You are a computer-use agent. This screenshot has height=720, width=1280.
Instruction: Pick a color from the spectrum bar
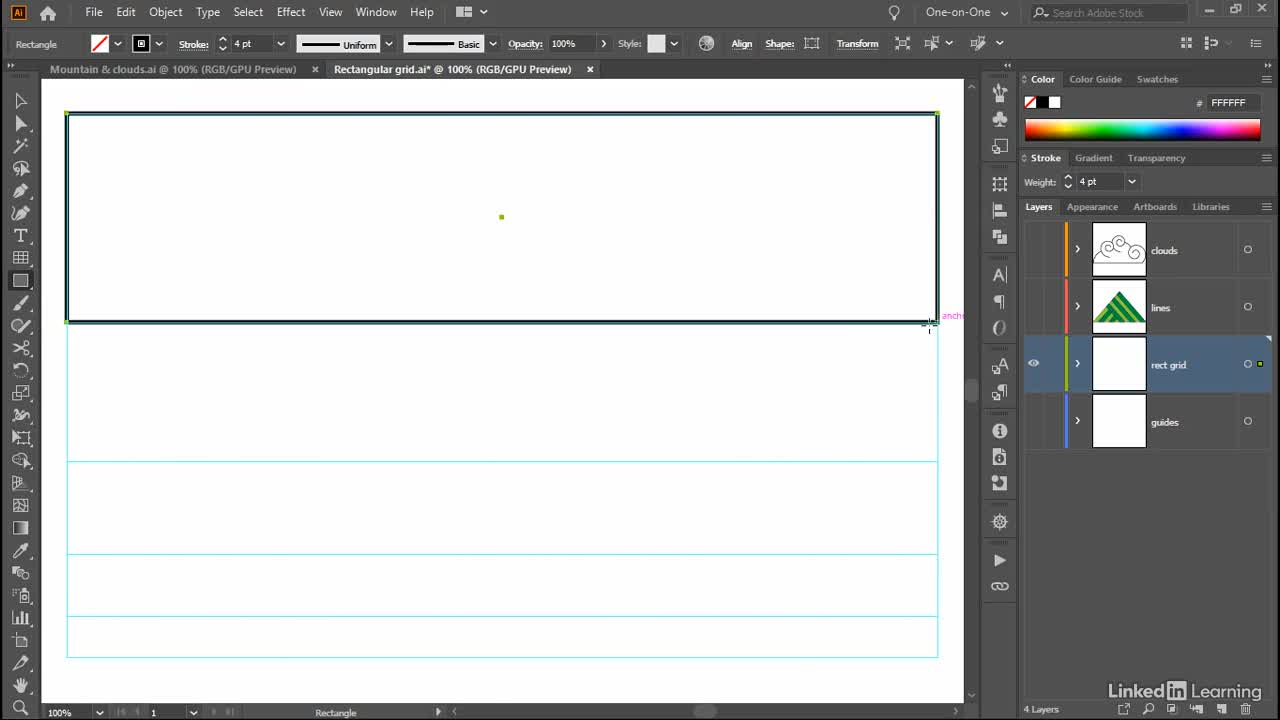[1142, 130]
